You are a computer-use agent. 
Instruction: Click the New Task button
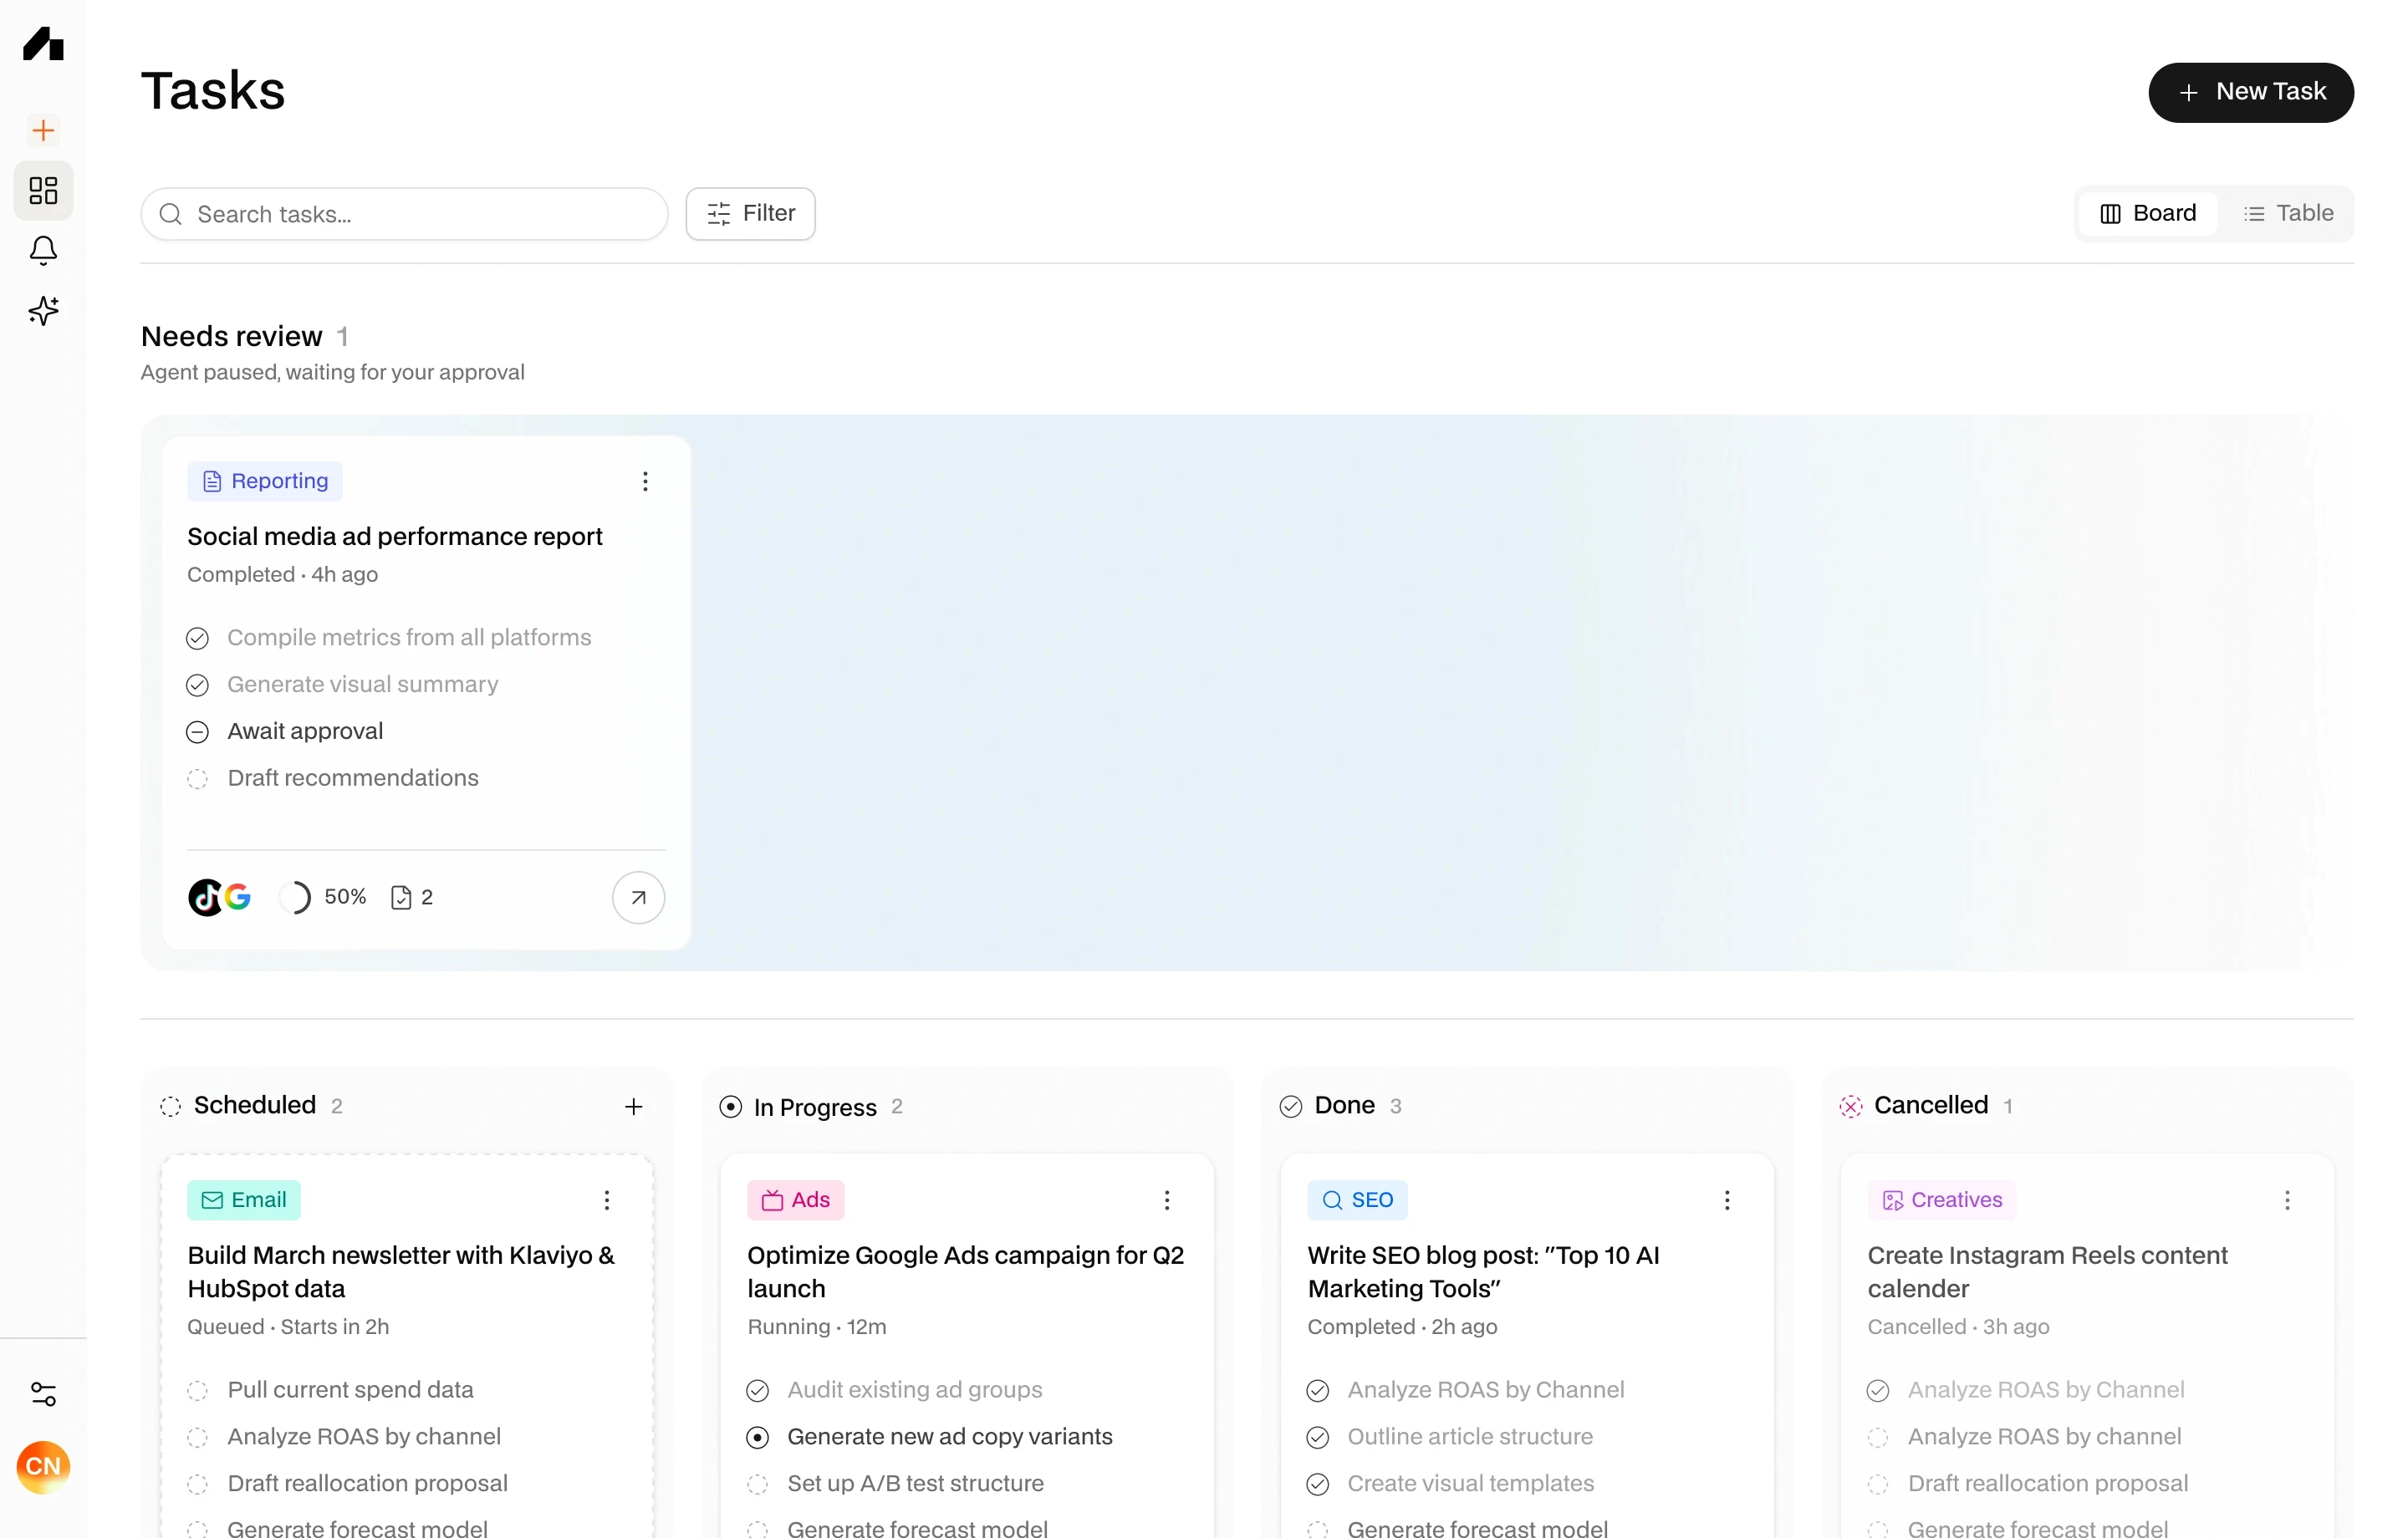pyautogui.click(x=2250, y=92)
